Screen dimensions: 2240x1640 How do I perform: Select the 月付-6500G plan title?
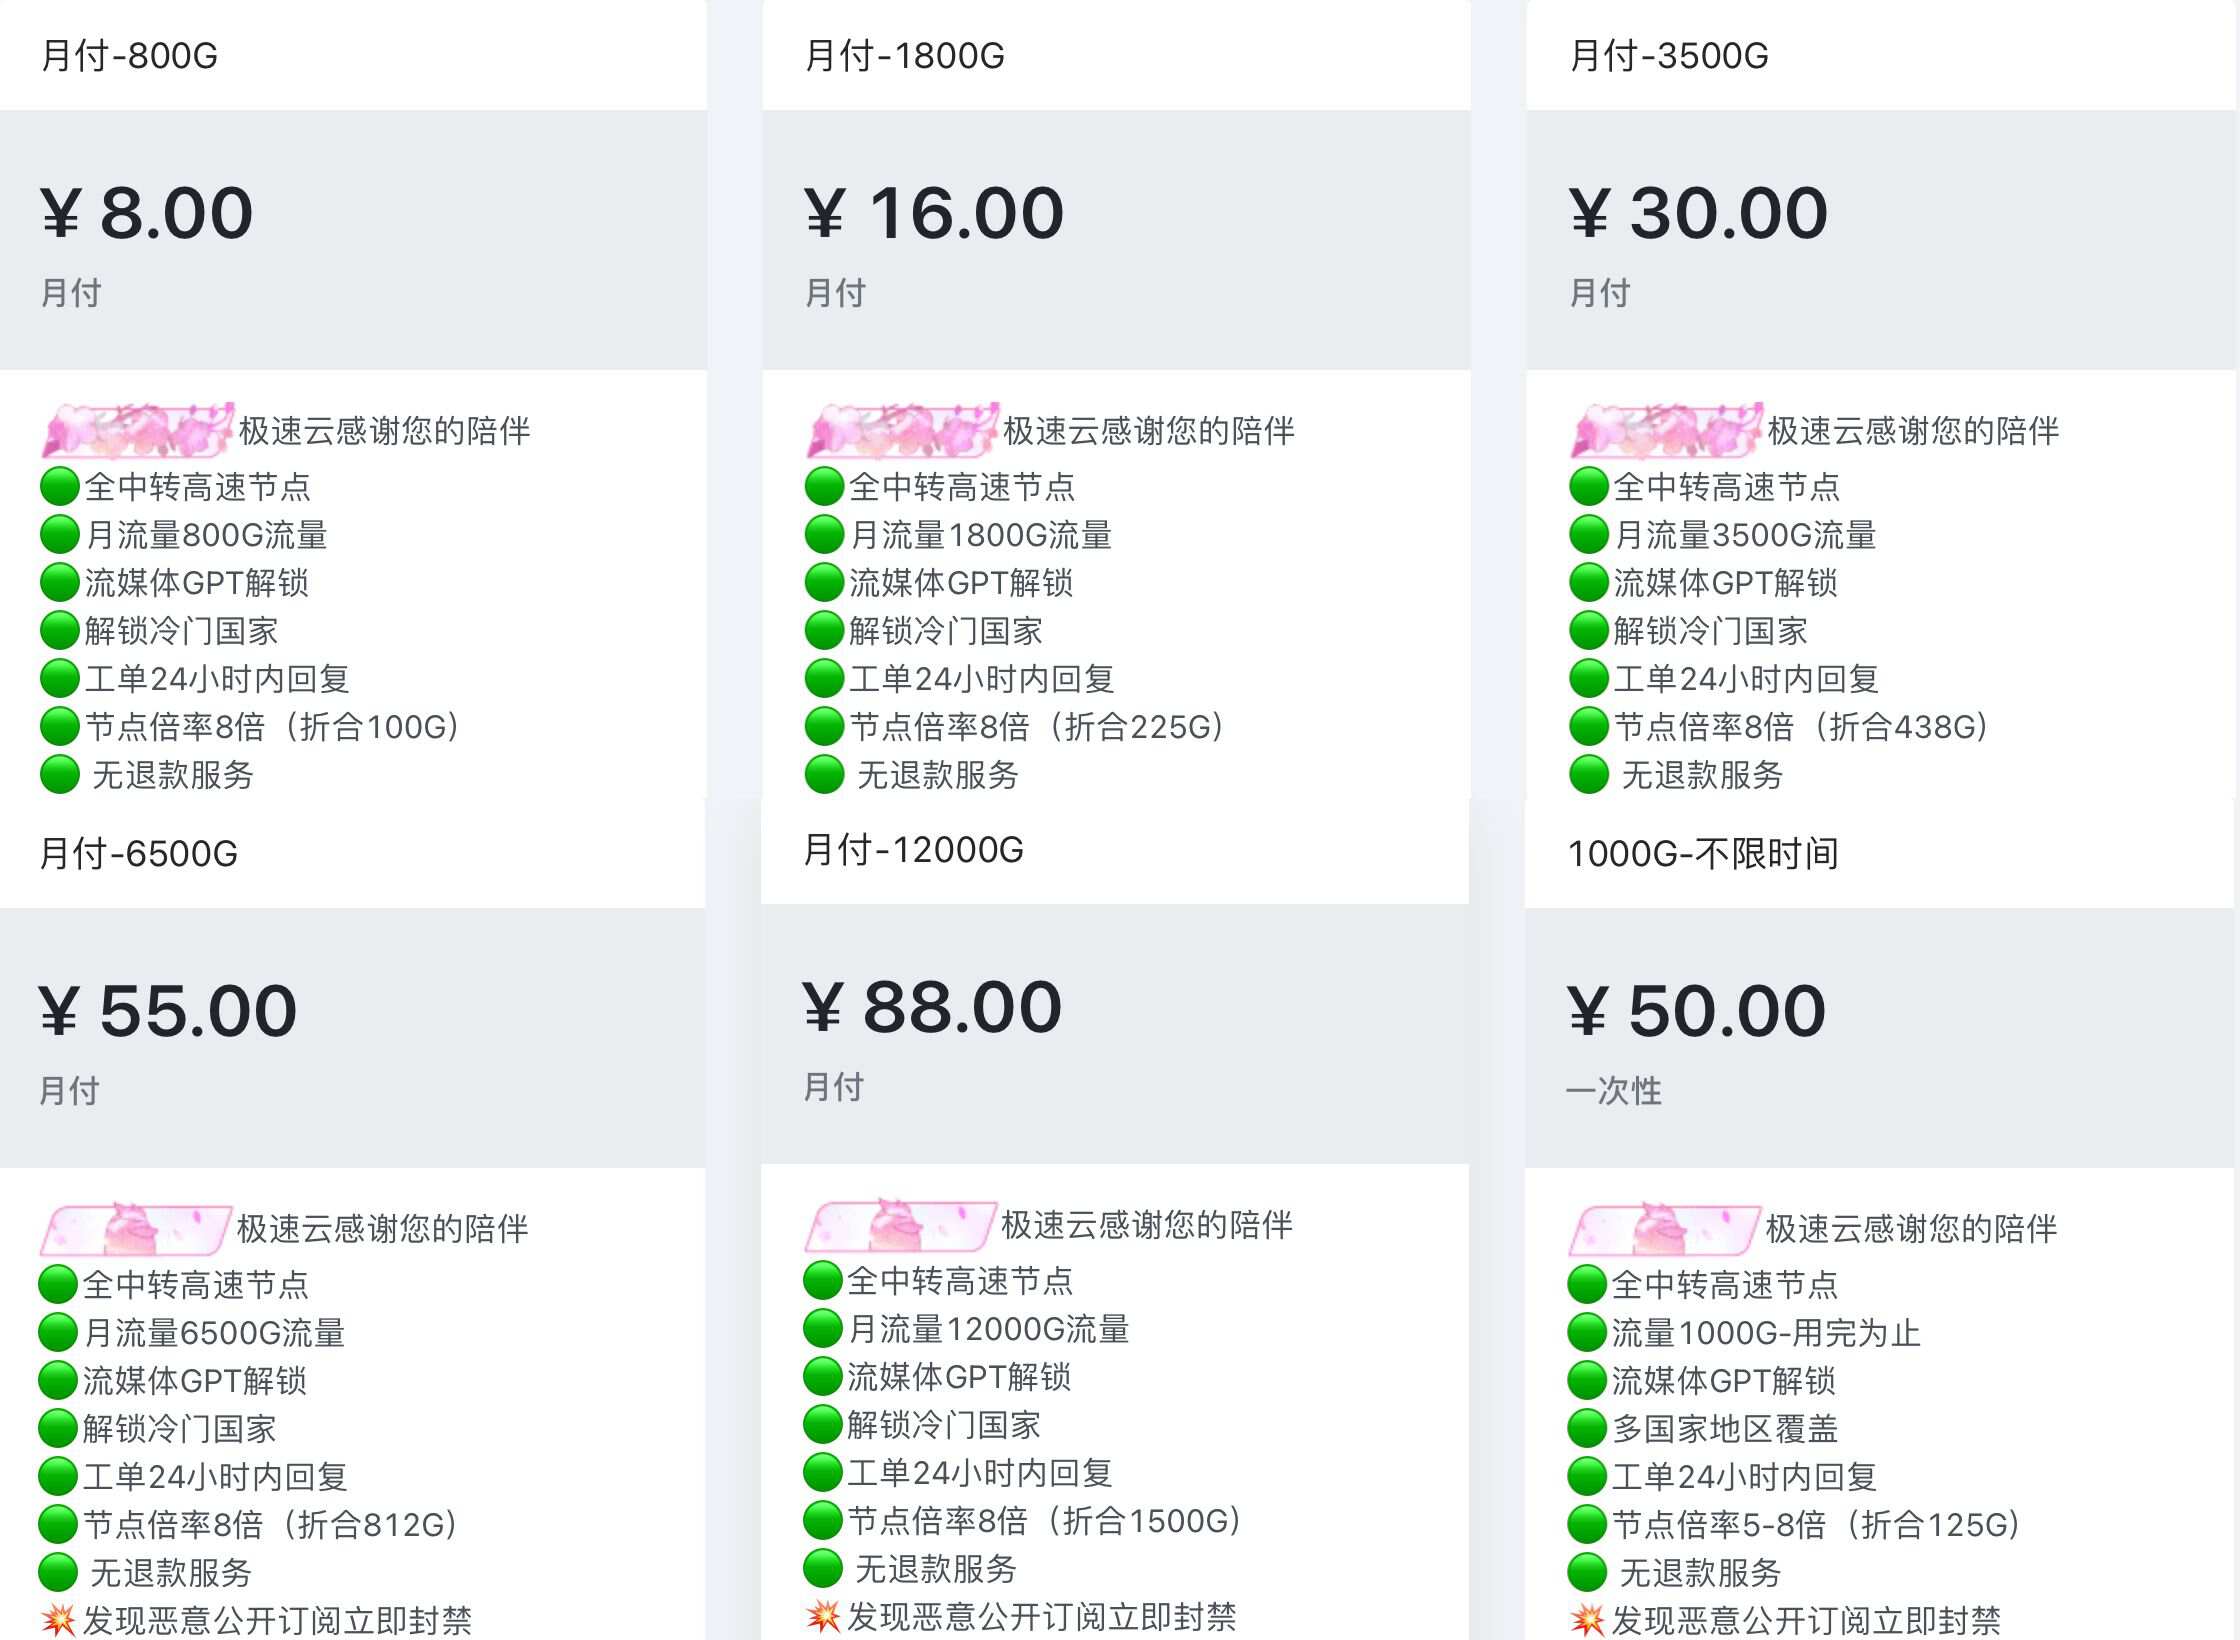tap(139, 854)
